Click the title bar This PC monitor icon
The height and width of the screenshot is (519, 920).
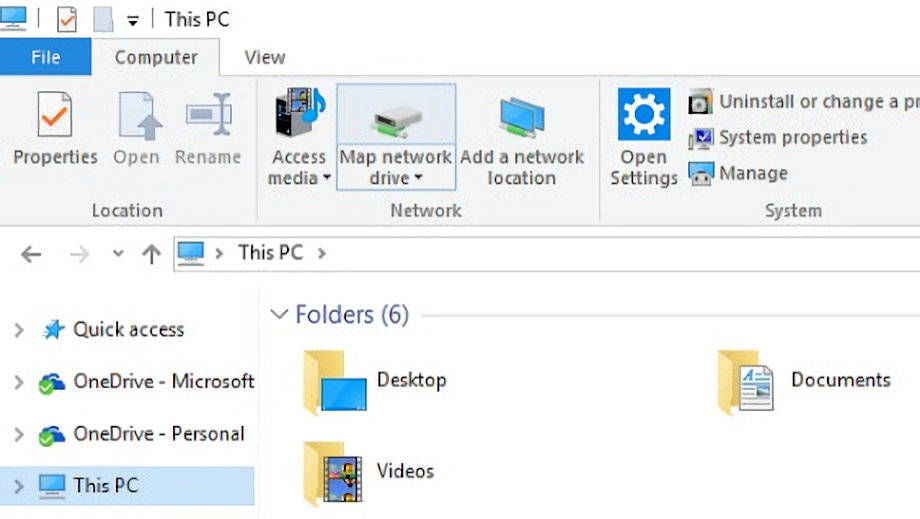pos(13,18)
